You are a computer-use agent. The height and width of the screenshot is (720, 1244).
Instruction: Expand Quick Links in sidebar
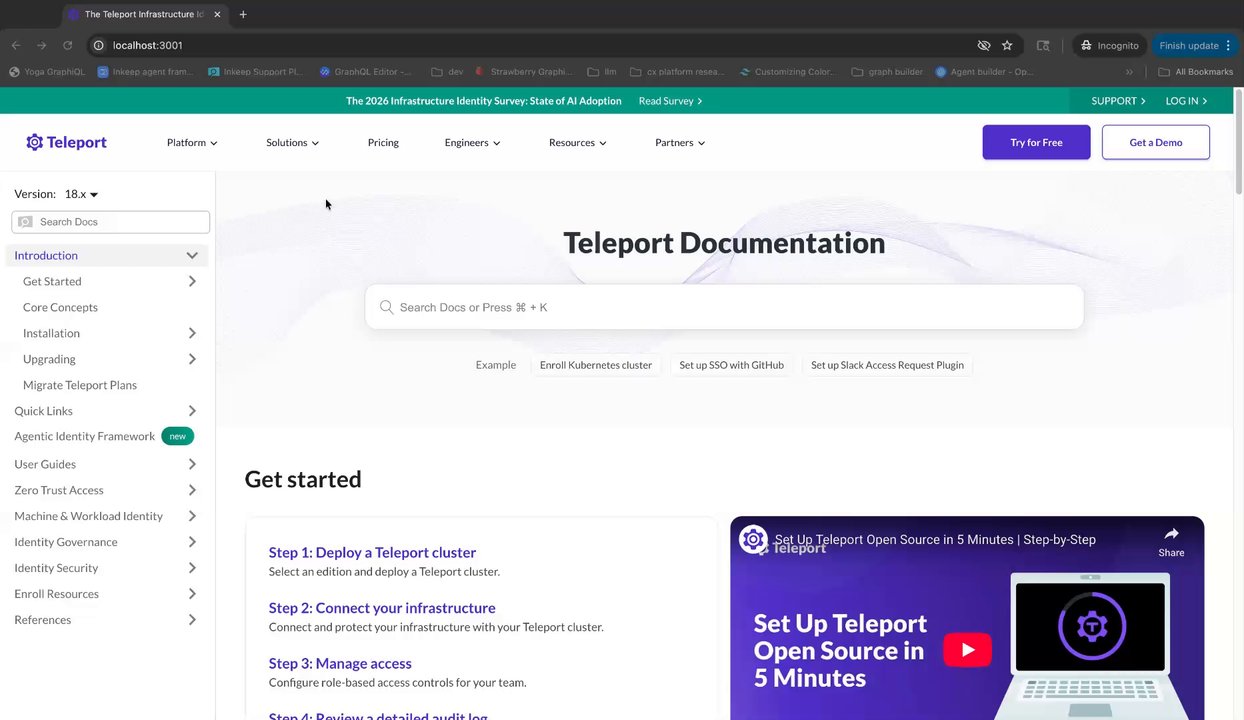pos(192,411)
